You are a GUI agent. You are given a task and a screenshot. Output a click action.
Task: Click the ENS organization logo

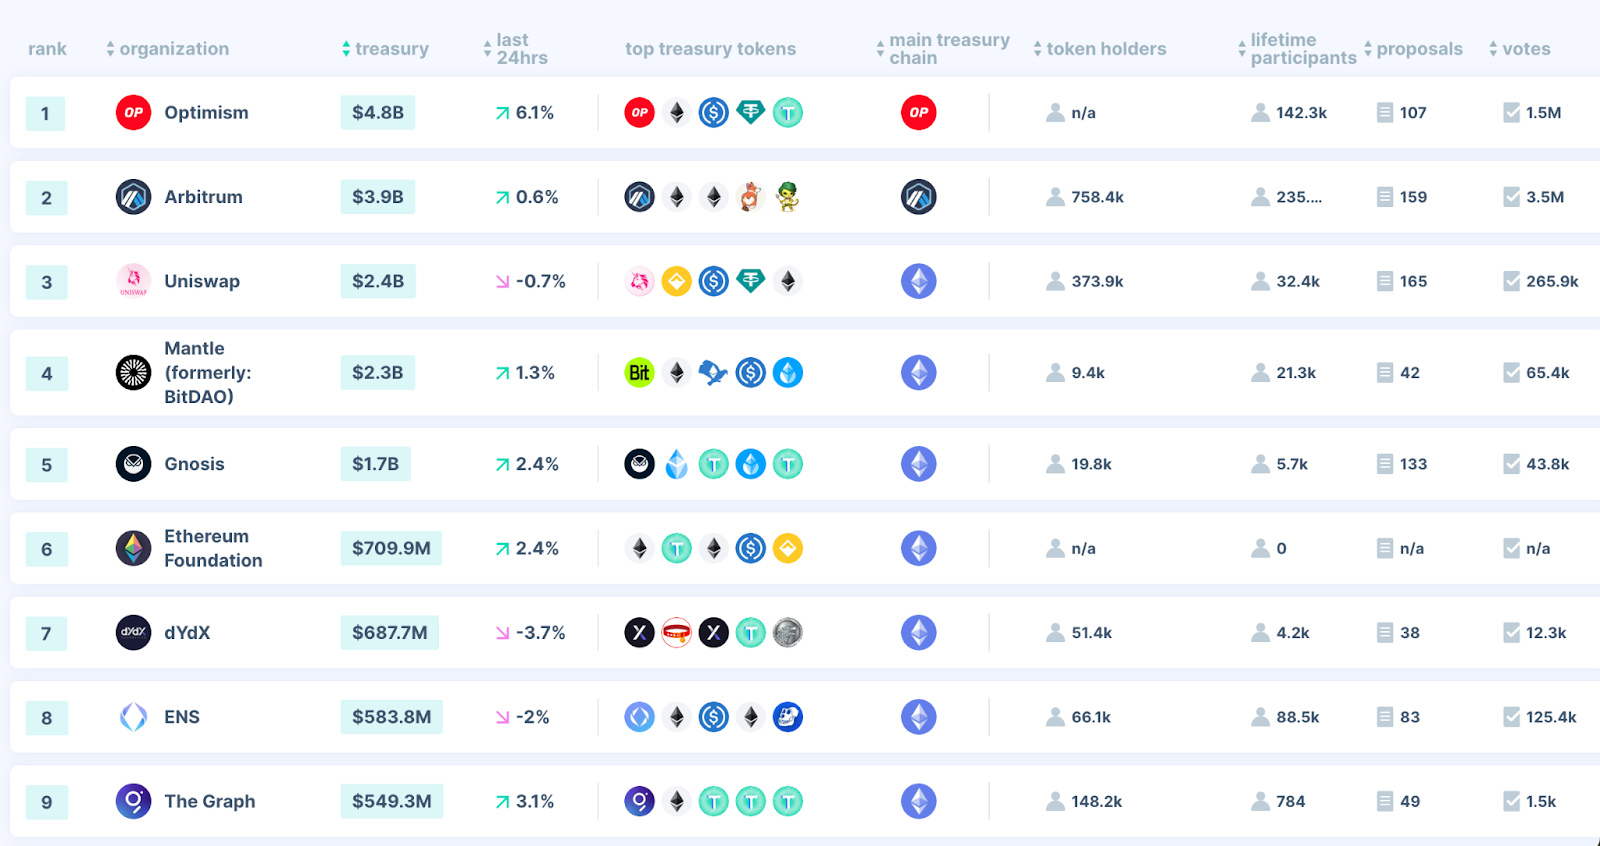point(133,717)
